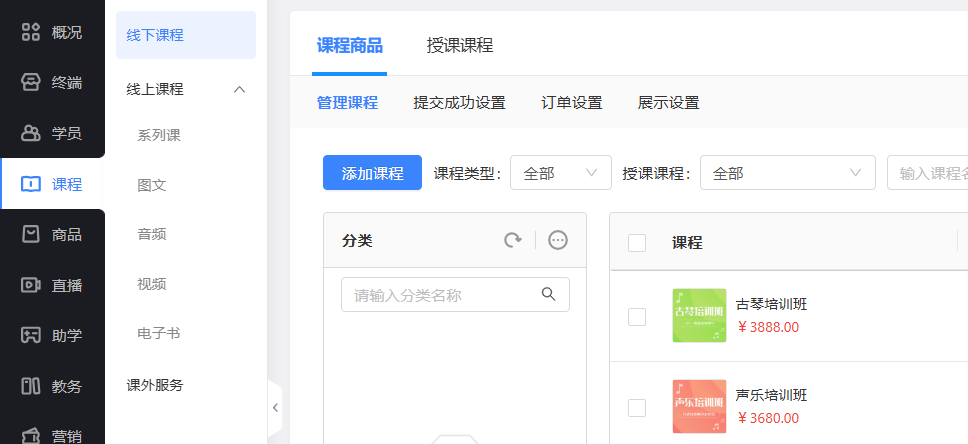Focus the course name search field
Image resolution: width=968 pixels, height=444 pixels.
pyautogui.click(x=927, y=173)
